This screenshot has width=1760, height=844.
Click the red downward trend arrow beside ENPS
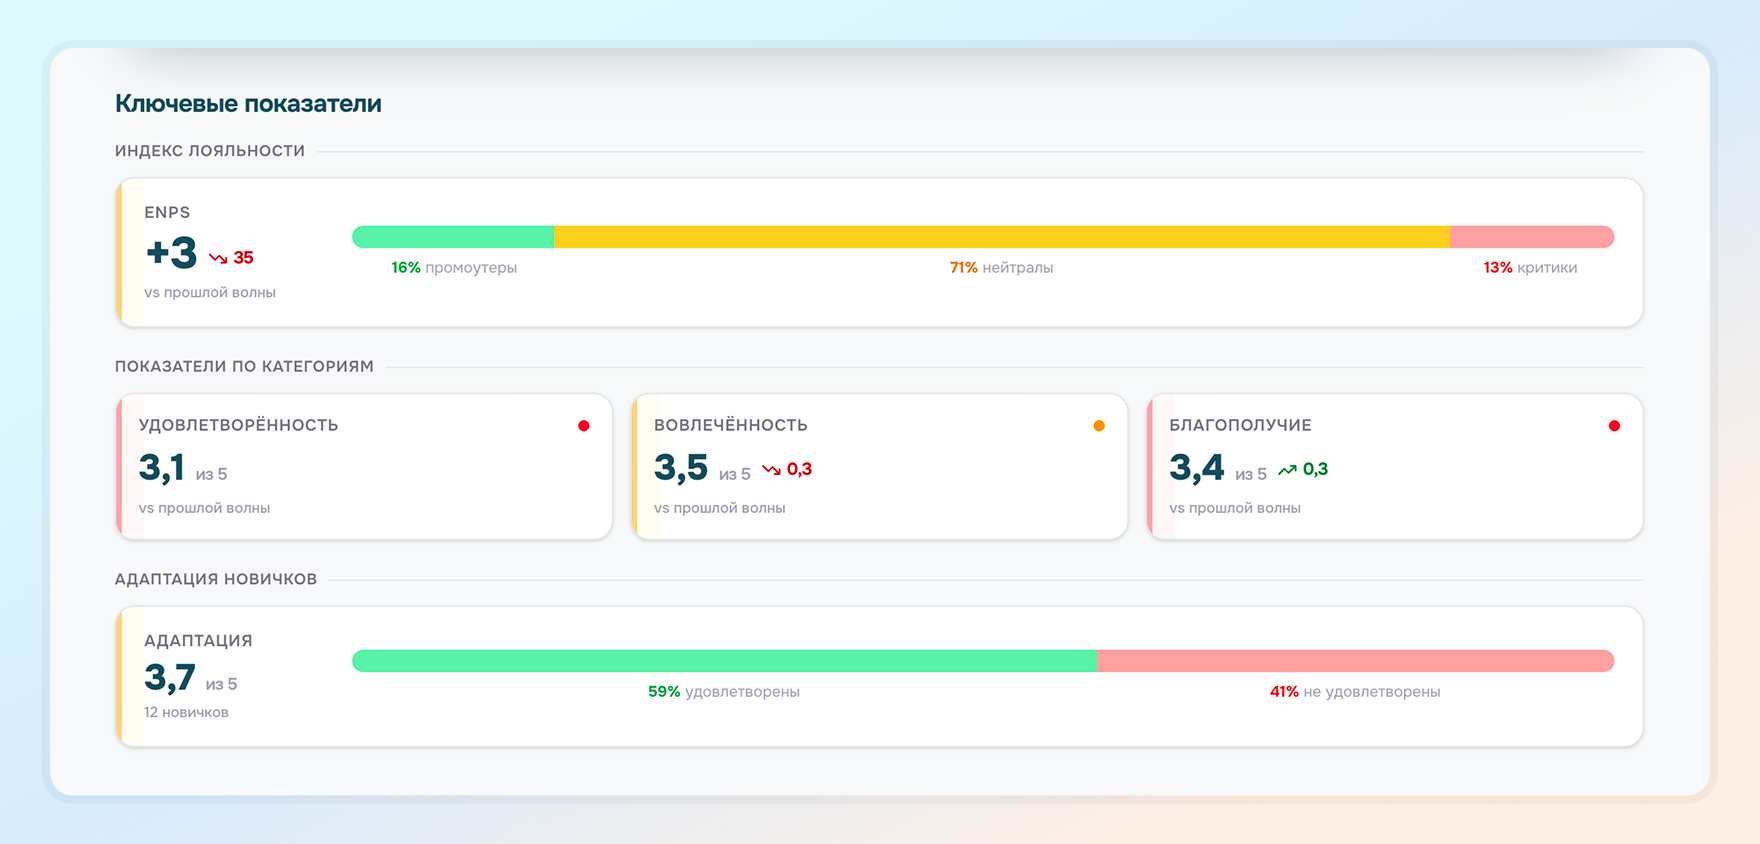click(x=218, y=258)
